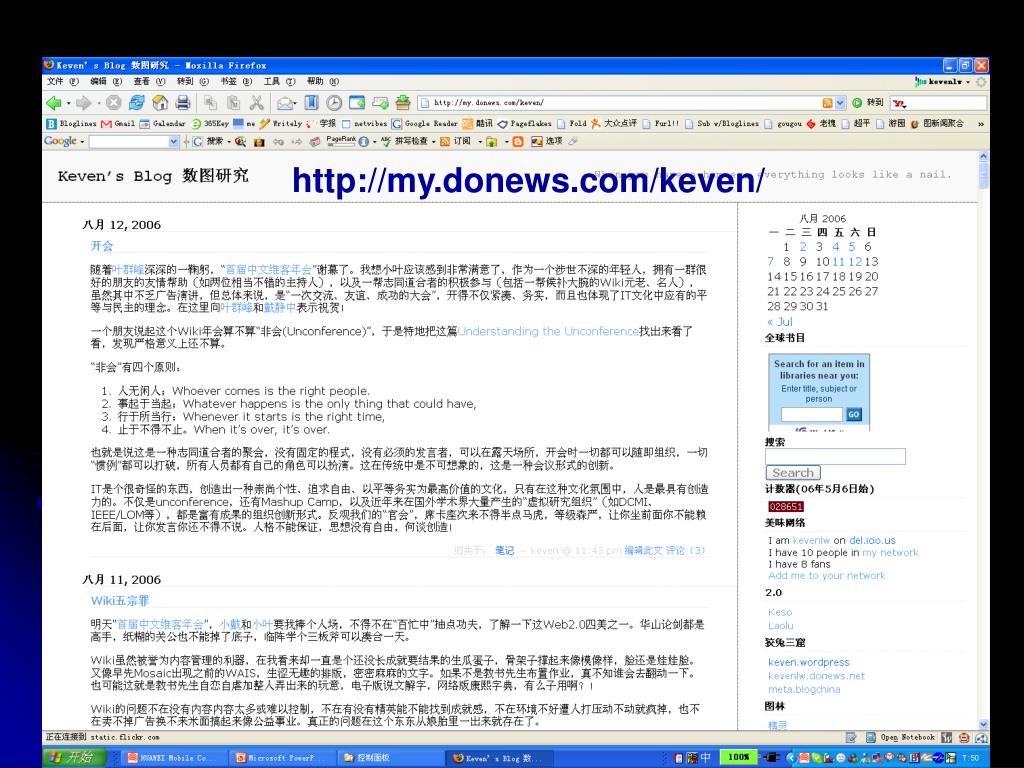The height and width of the screenshot is (768, 1024).
Task: Show more bookmarks with the chevron
Action: [980, 123]
